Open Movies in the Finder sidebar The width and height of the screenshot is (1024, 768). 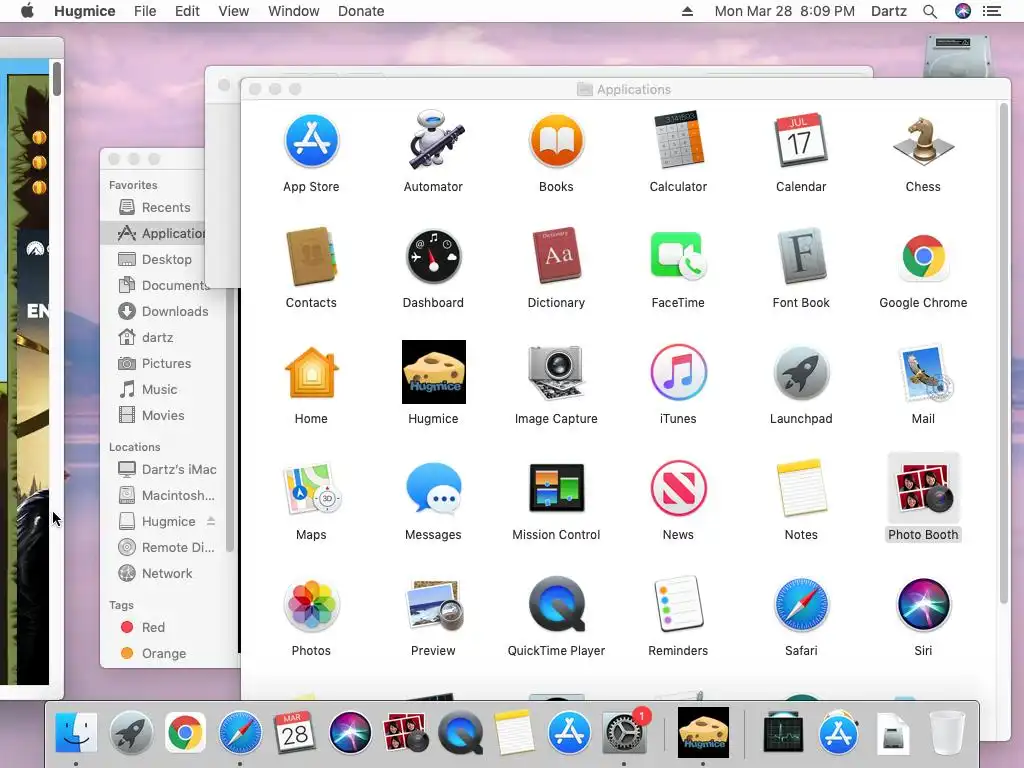pyautogui.click(x=163, y=415)
